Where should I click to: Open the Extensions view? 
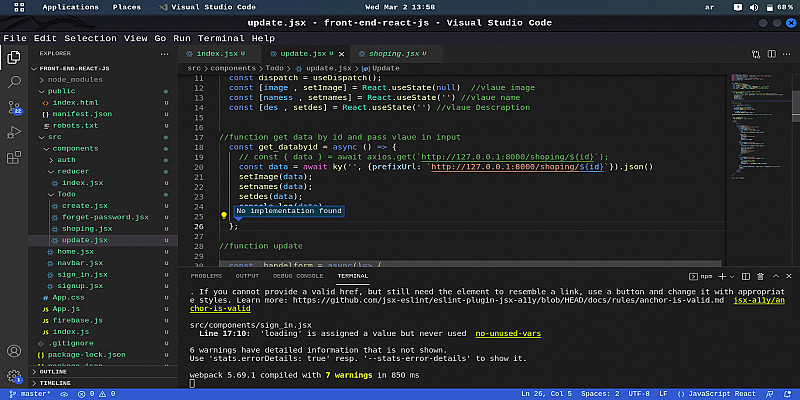[x=14, y=158]
